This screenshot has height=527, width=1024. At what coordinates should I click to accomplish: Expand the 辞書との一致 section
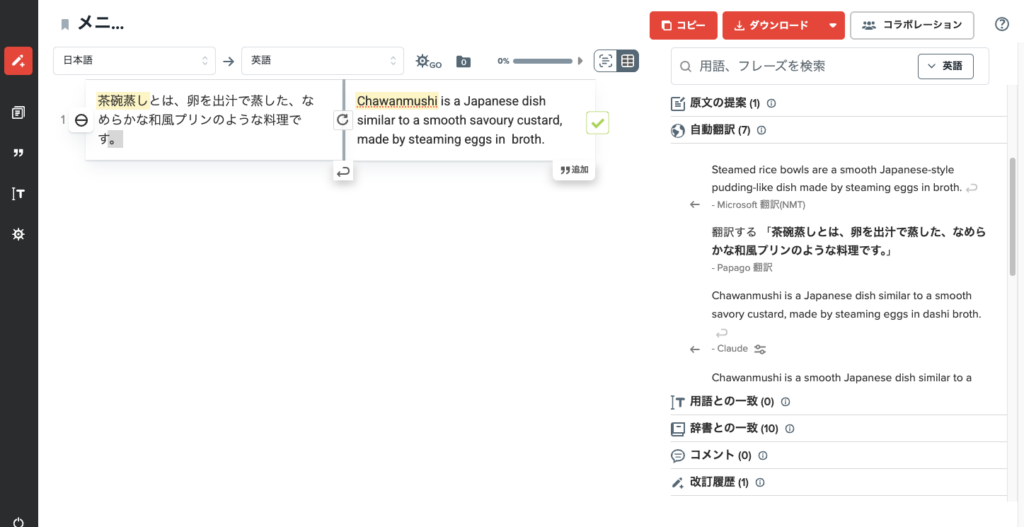tap(733, 429)
